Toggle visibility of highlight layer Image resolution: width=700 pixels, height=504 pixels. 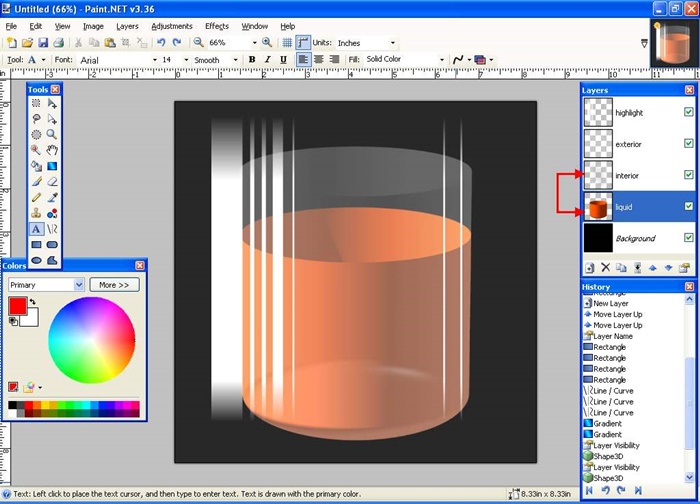click(688, 112)
